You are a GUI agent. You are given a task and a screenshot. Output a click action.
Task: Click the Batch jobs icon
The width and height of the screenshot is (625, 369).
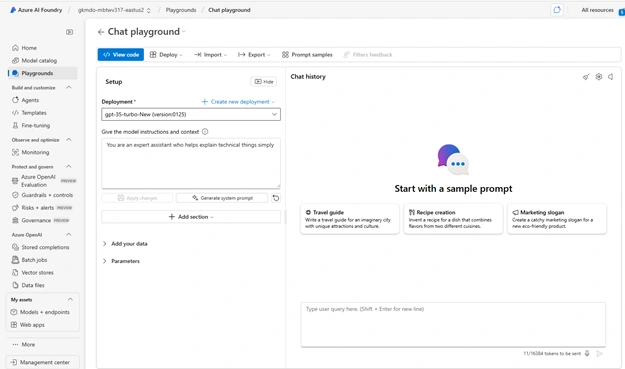[x=15, y=260]
